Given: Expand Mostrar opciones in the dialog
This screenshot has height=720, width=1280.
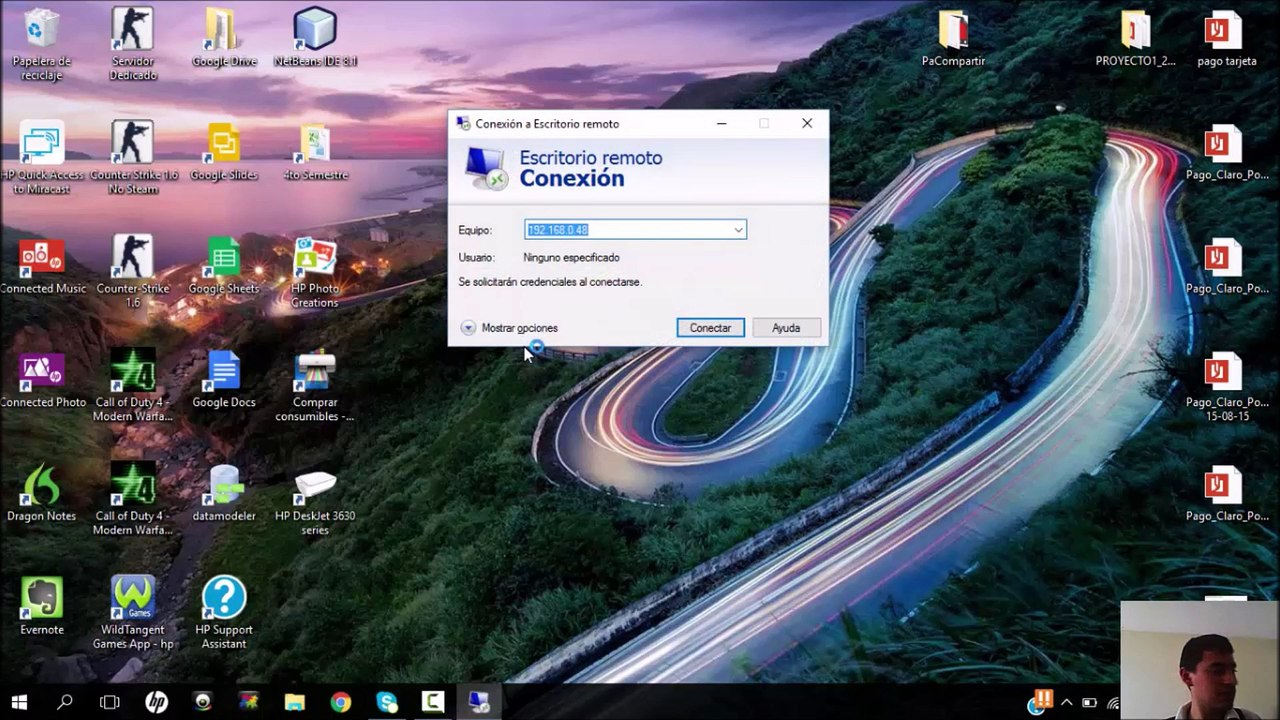Looking at the screenshot, I should coord(509,328).
